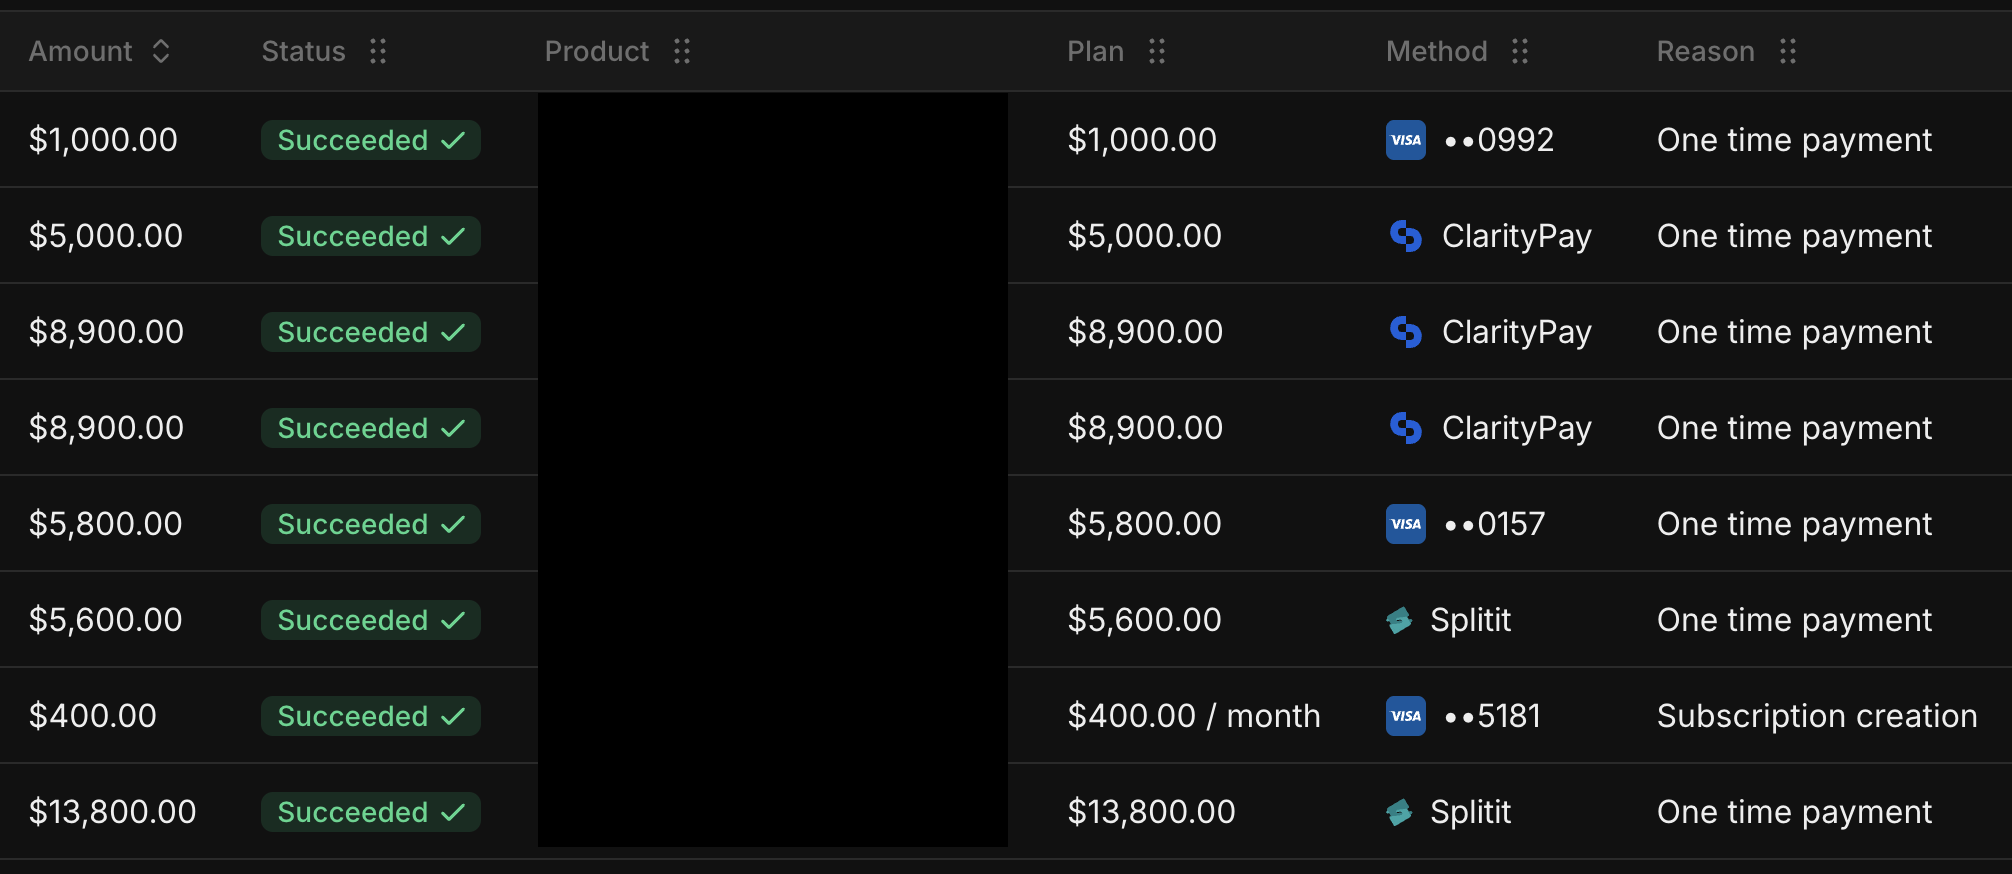Grab the Product column handle dots

[682, 51]
